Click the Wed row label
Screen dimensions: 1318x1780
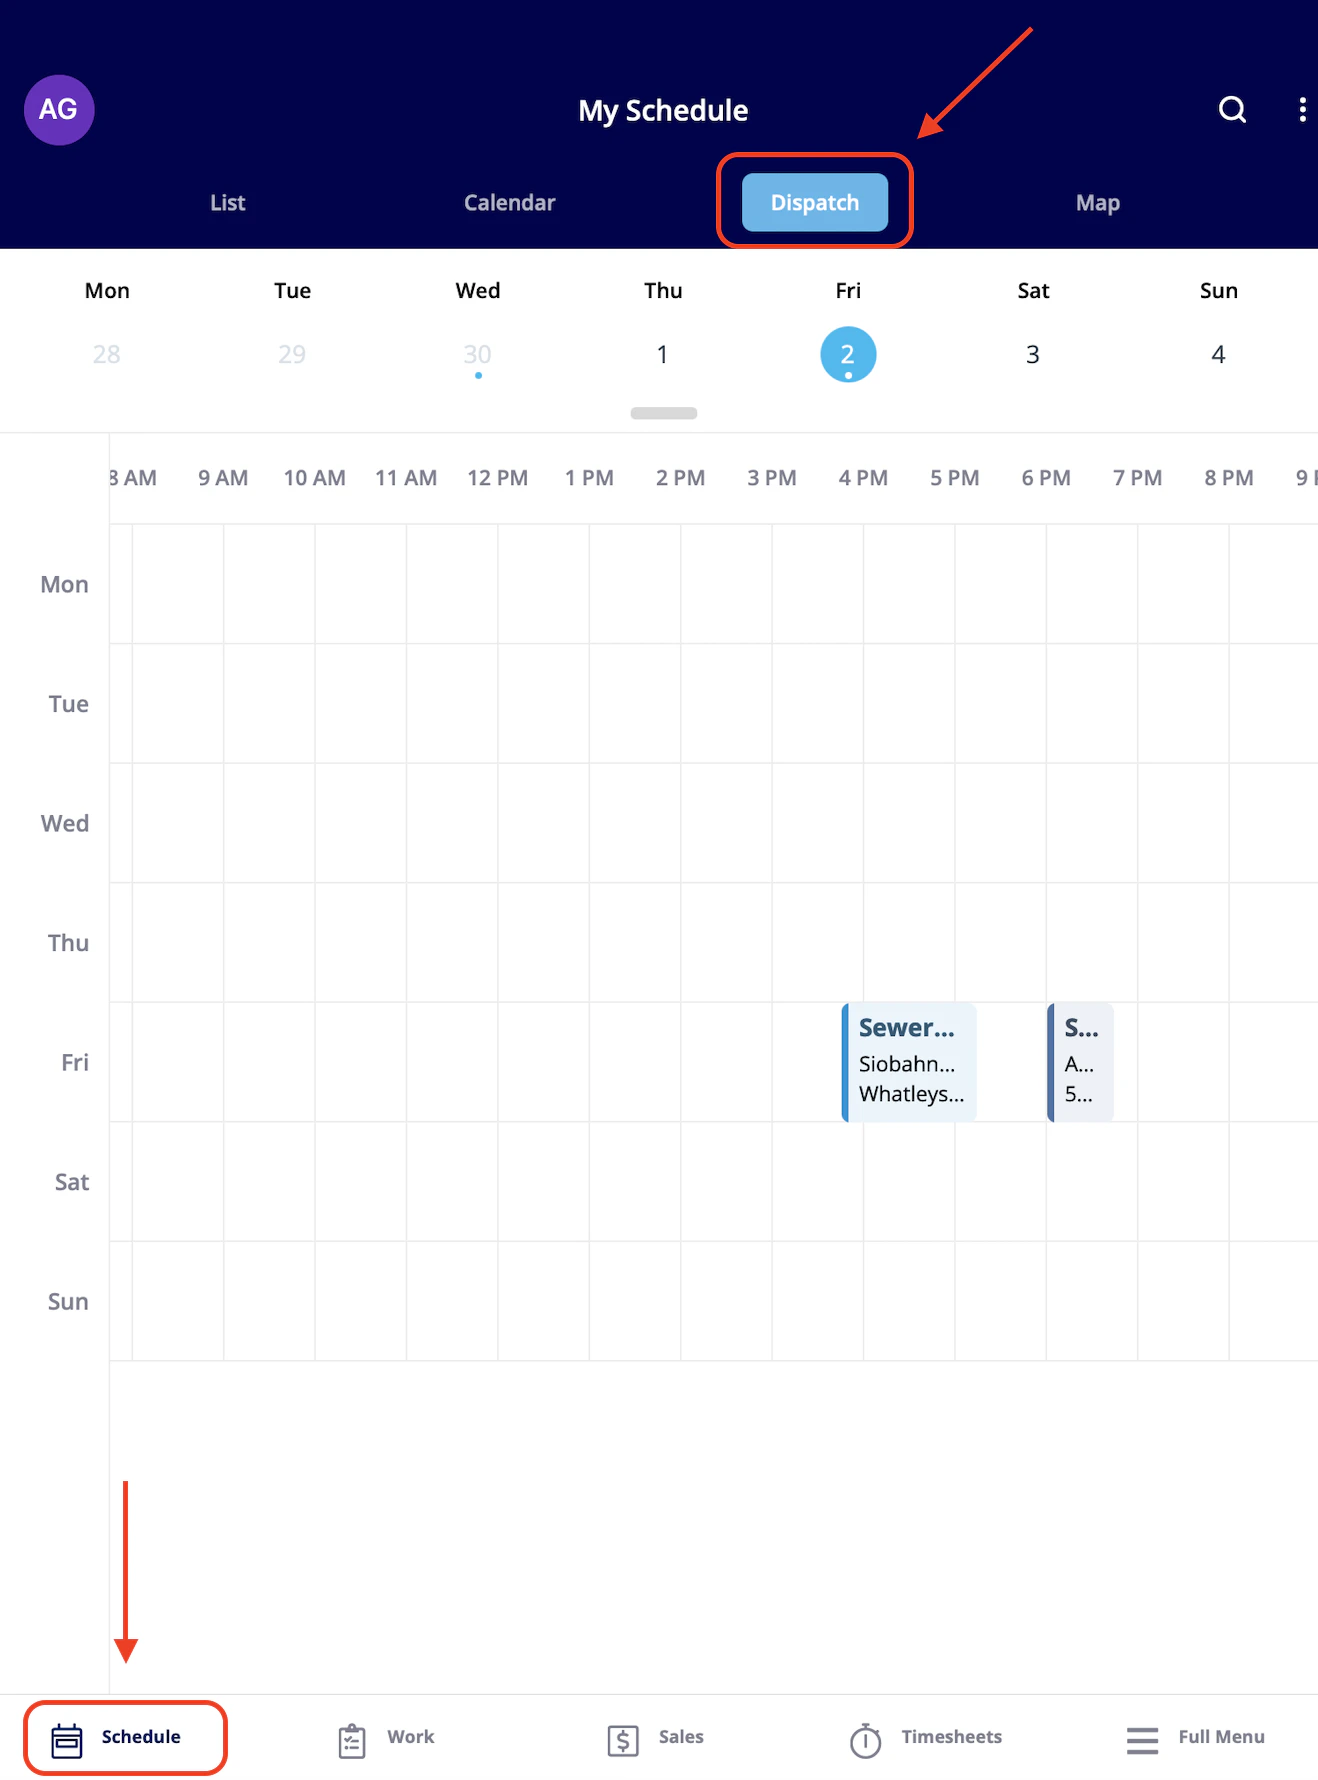[x=65, y=823]
